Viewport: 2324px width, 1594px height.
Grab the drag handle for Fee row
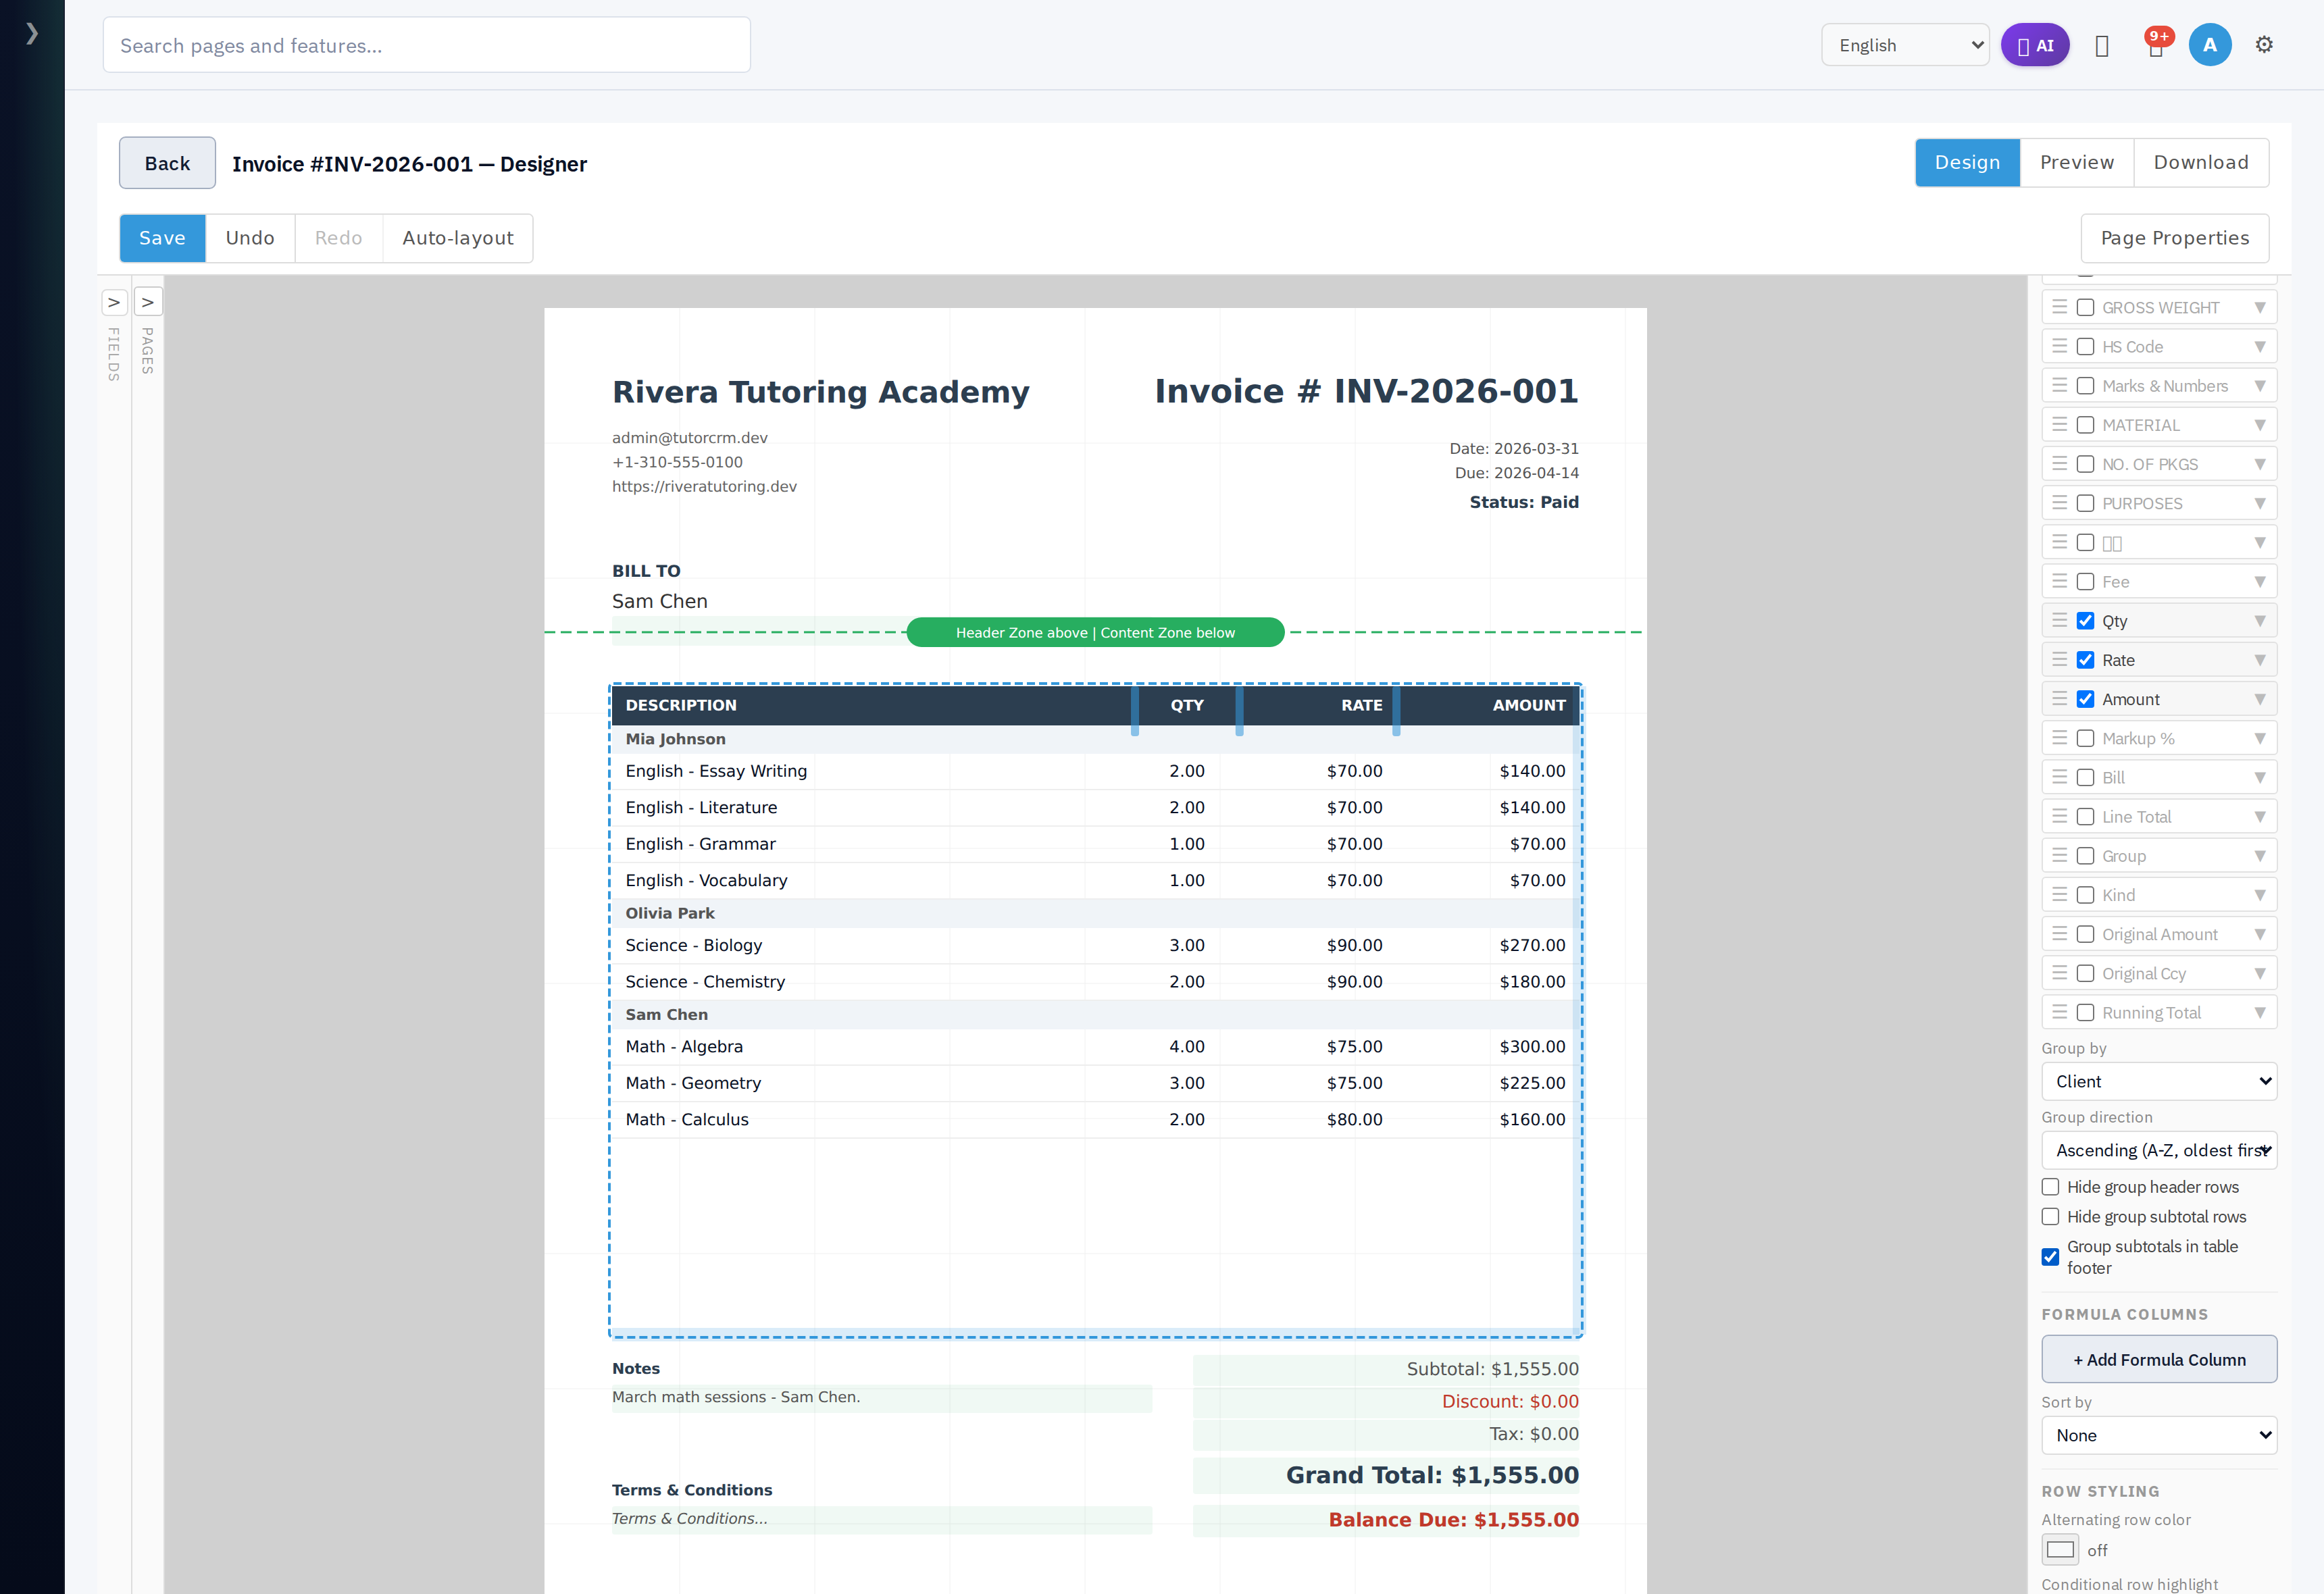click(x=2060, y=581)
